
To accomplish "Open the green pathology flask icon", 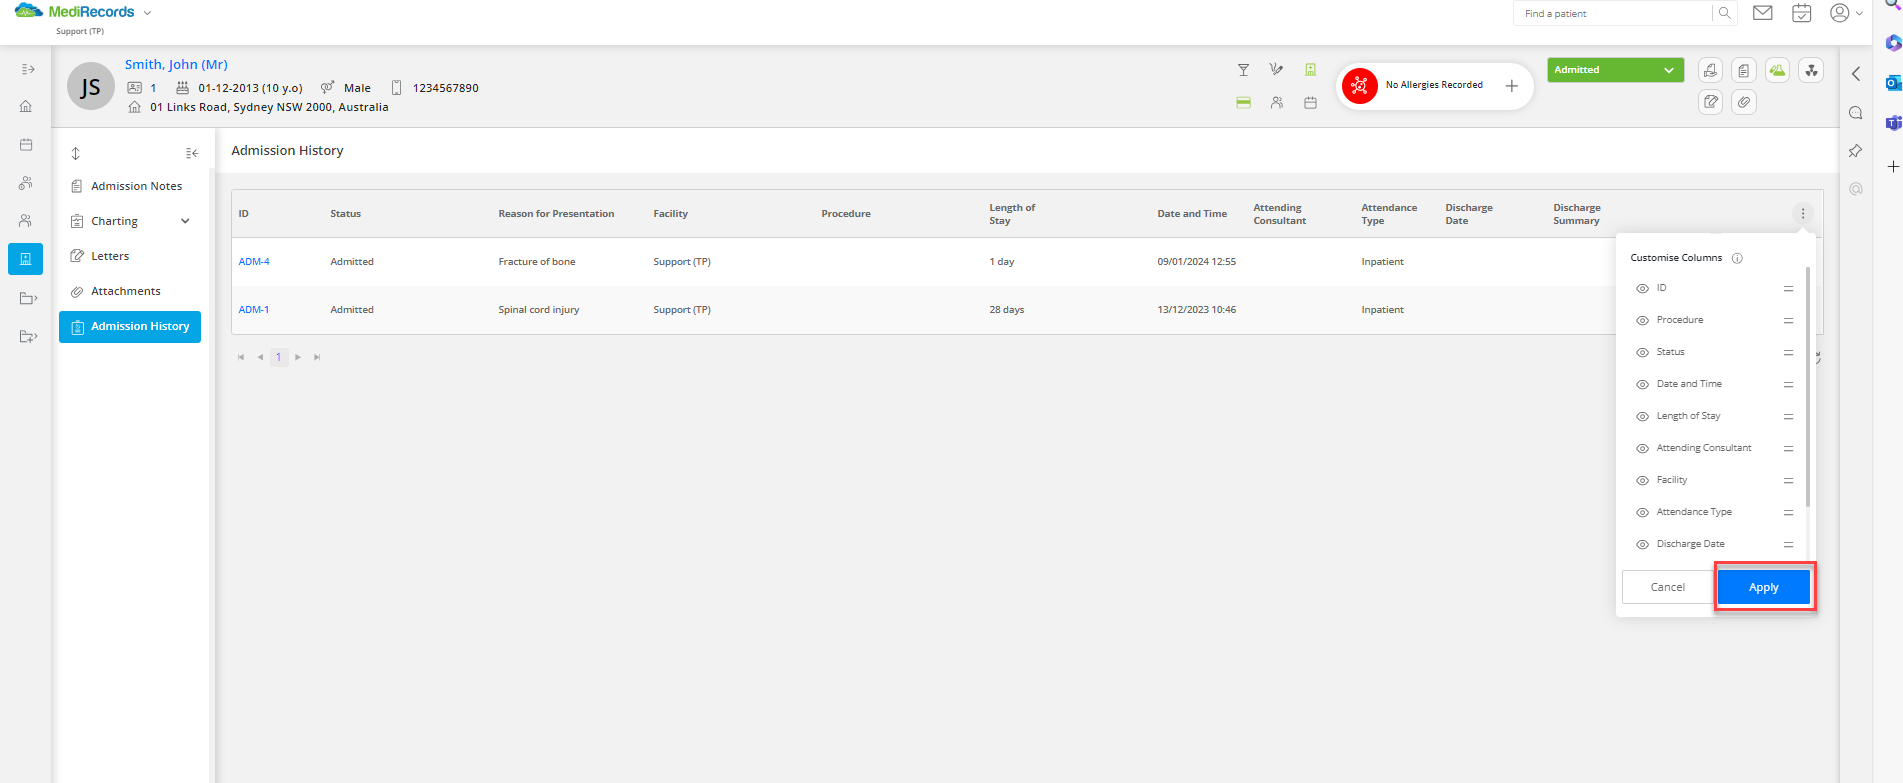I will click(1777, 70).
